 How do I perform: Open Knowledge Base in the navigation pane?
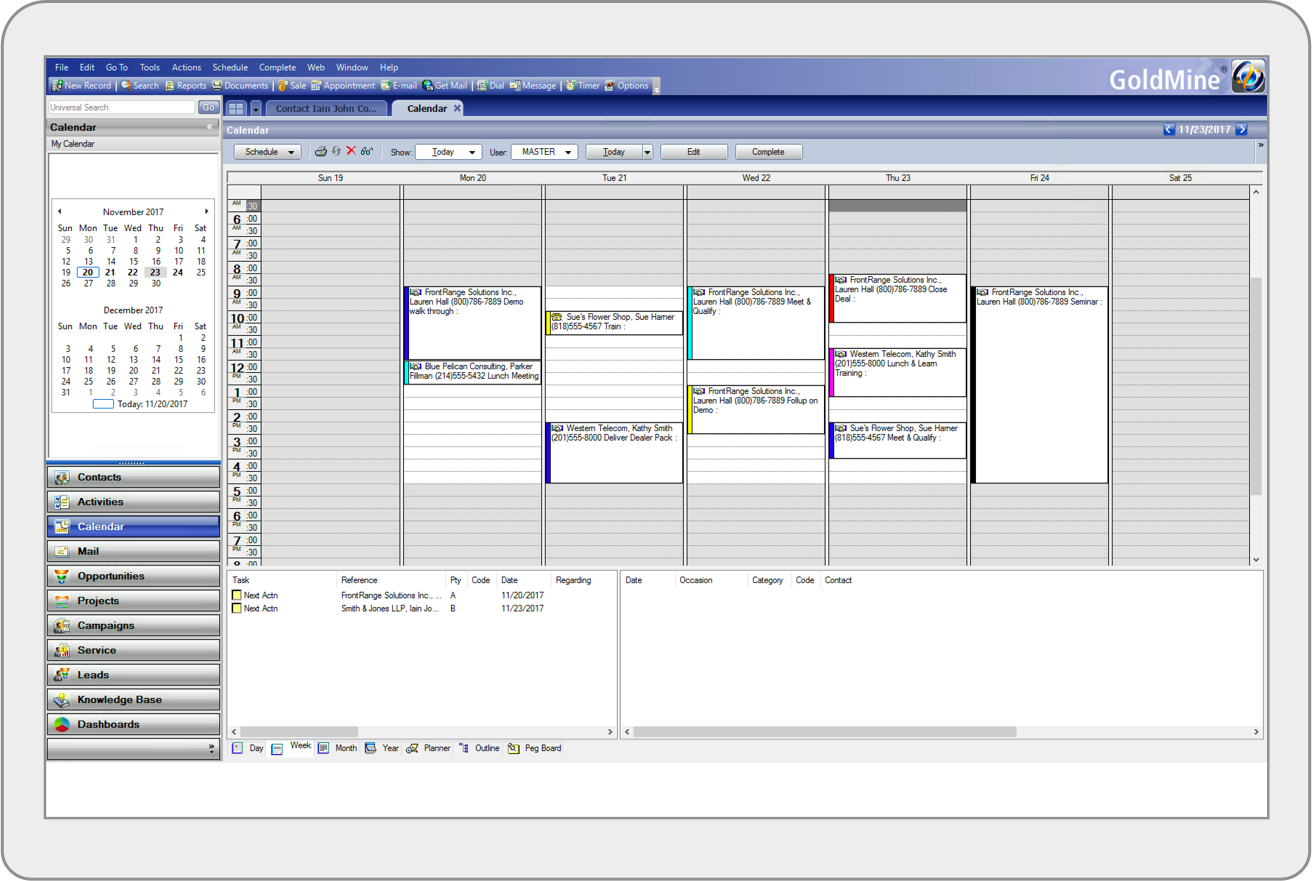[133, 700]
